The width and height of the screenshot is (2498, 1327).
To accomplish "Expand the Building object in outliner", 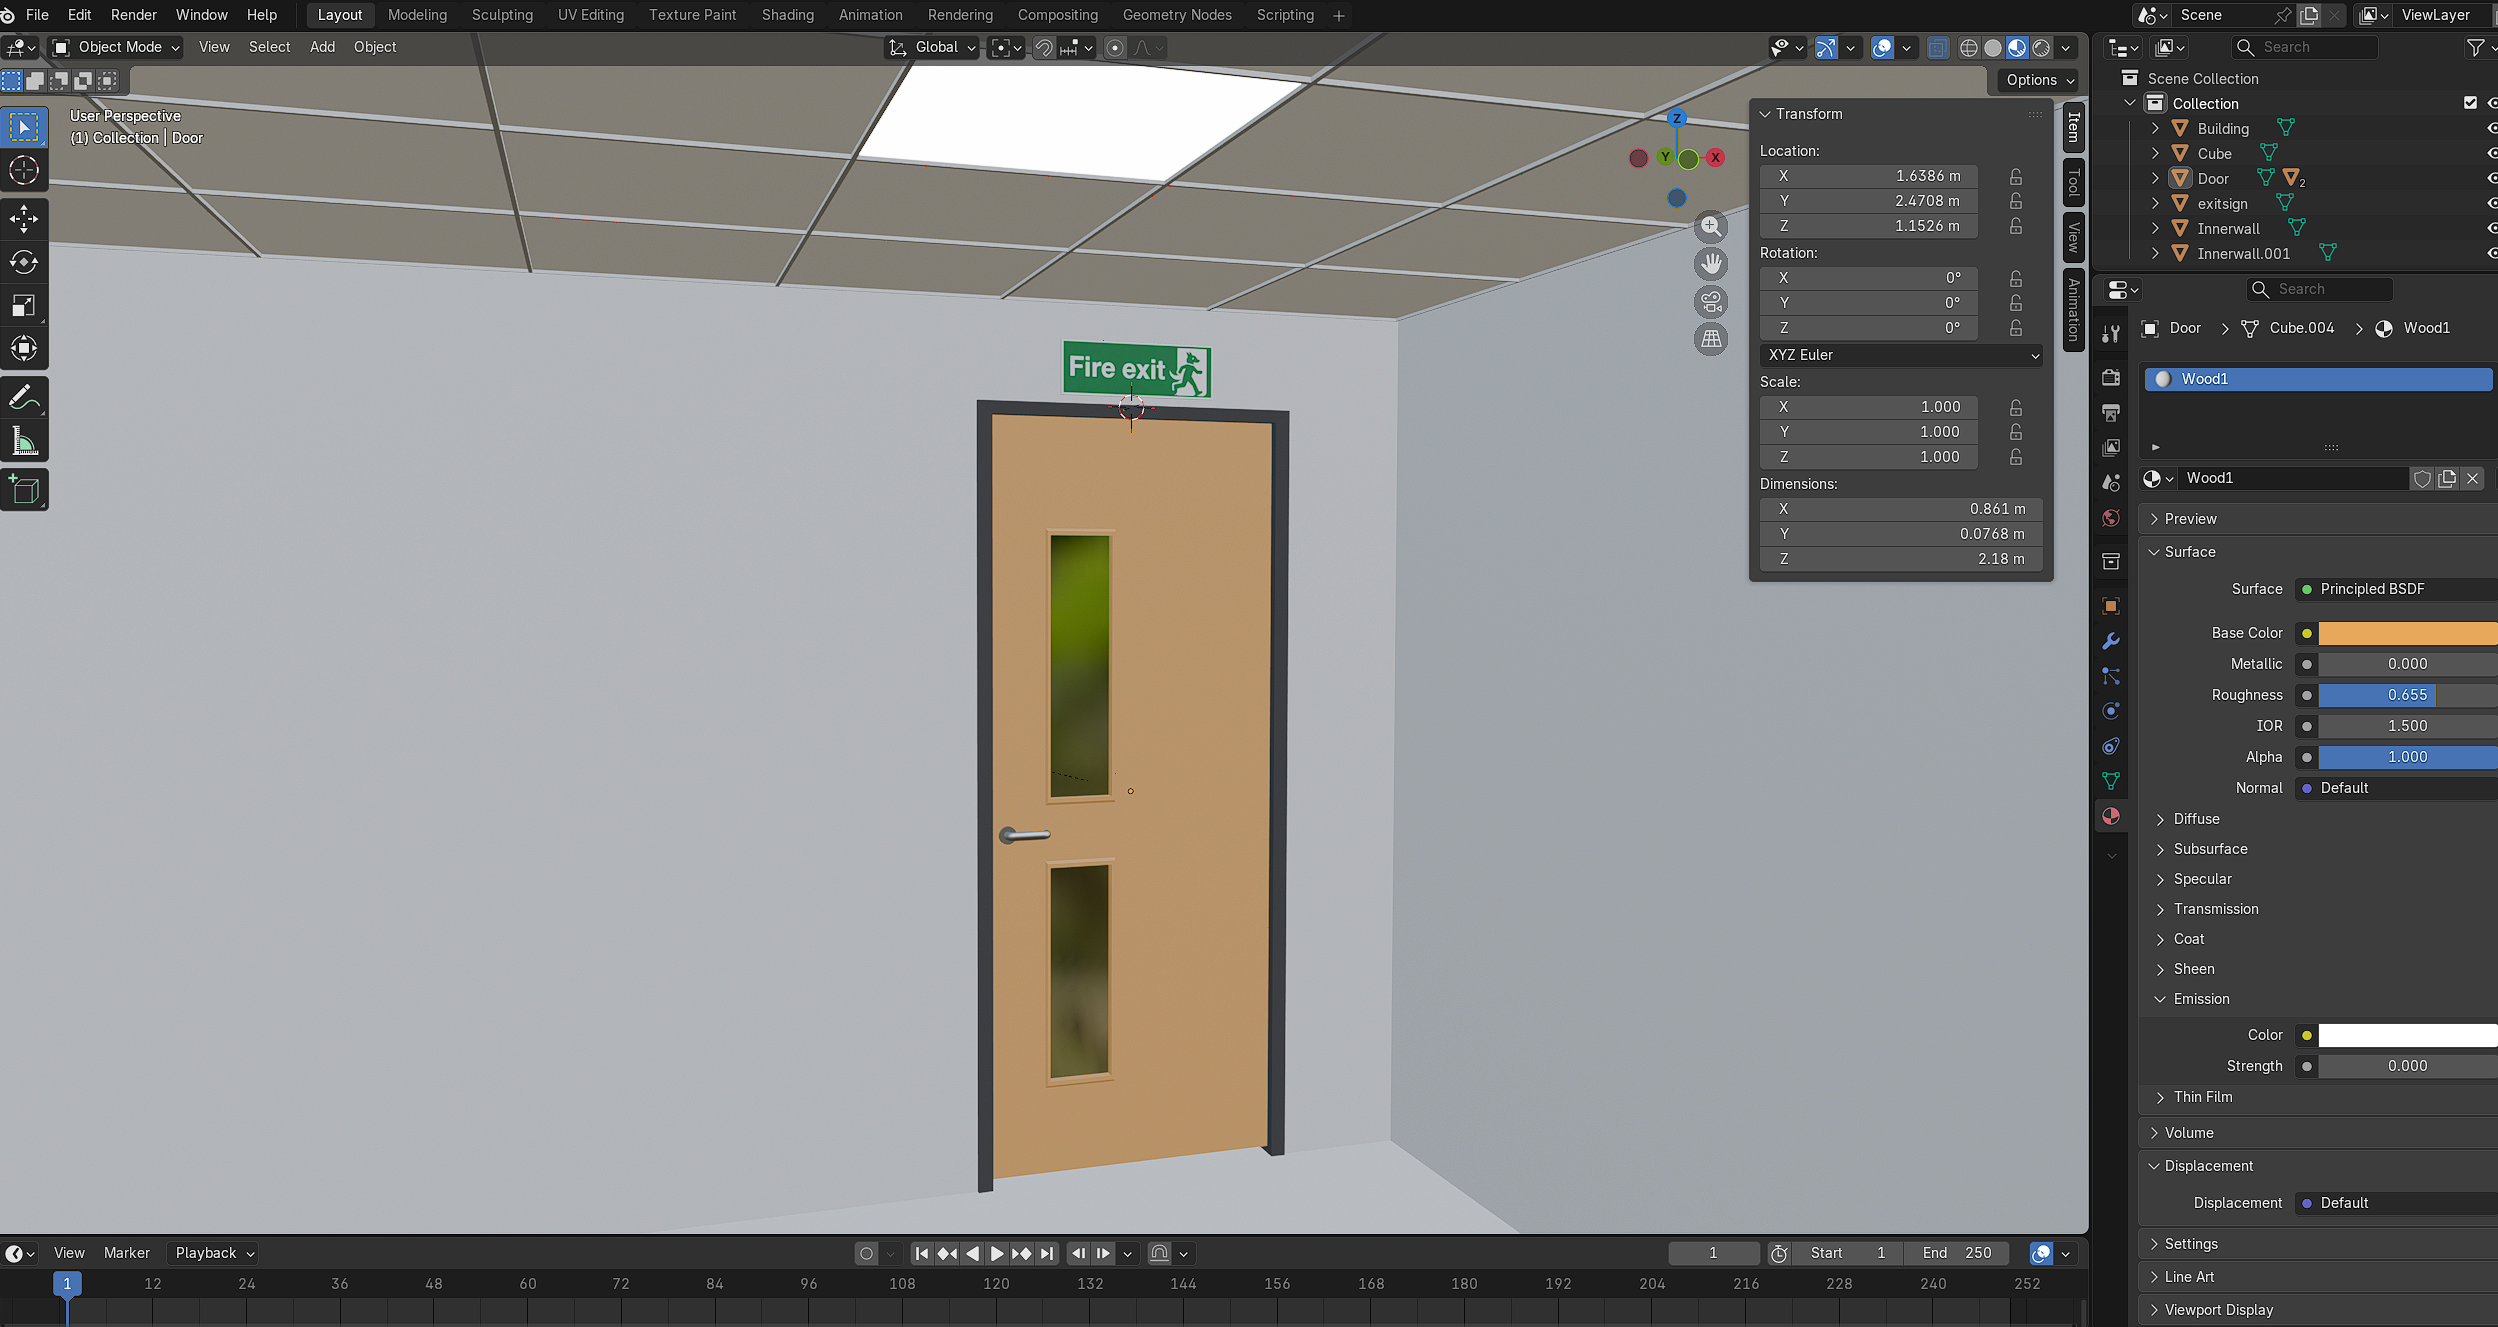I will [x=2155, y=129].
